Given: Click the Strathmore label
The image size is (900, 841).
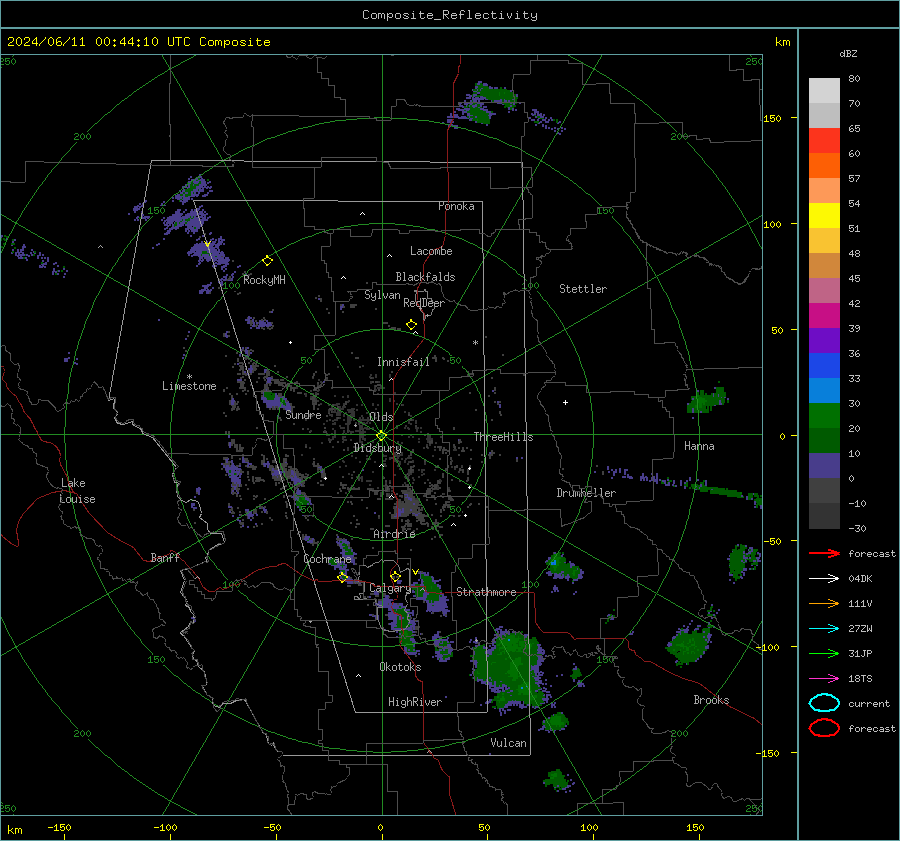Looking at the screenshot, I should click(486, 592).
